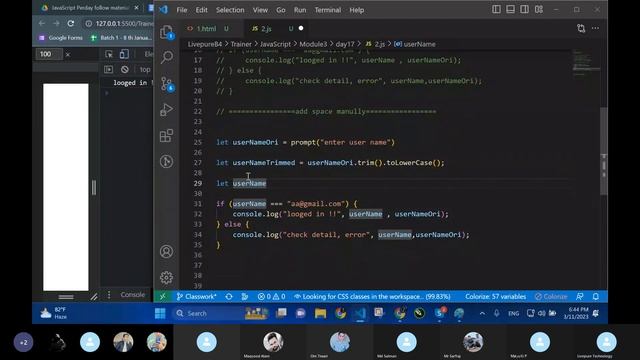
Task: Click the remote window indicator in status bar
Action: (x=162, y=297)
